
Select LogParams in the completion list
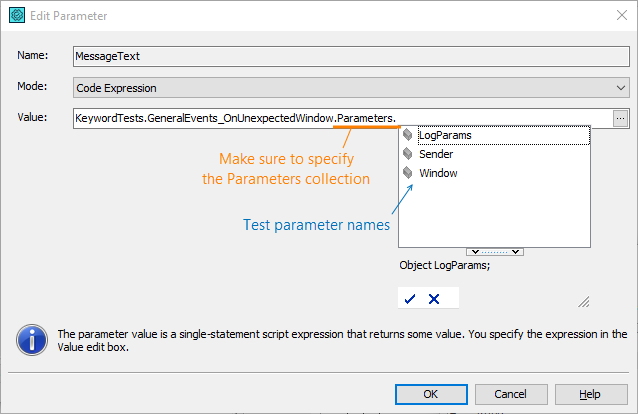click(446, 135)
